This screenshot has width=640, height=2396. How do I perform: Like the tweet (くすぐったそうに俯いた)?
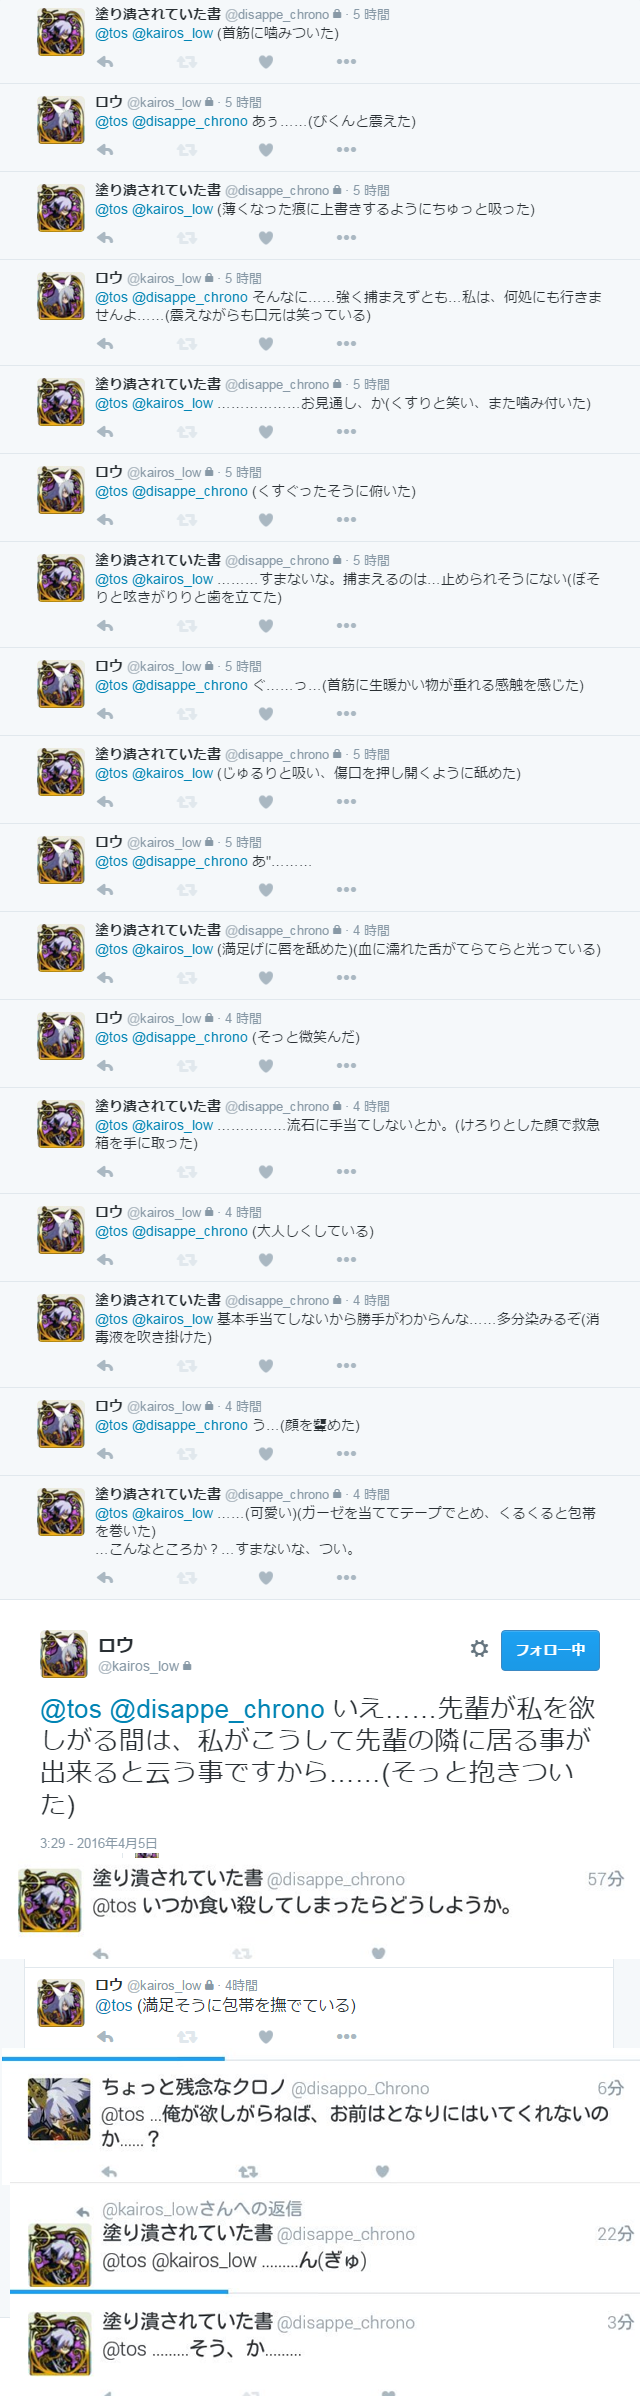click(x=266, y=520)
